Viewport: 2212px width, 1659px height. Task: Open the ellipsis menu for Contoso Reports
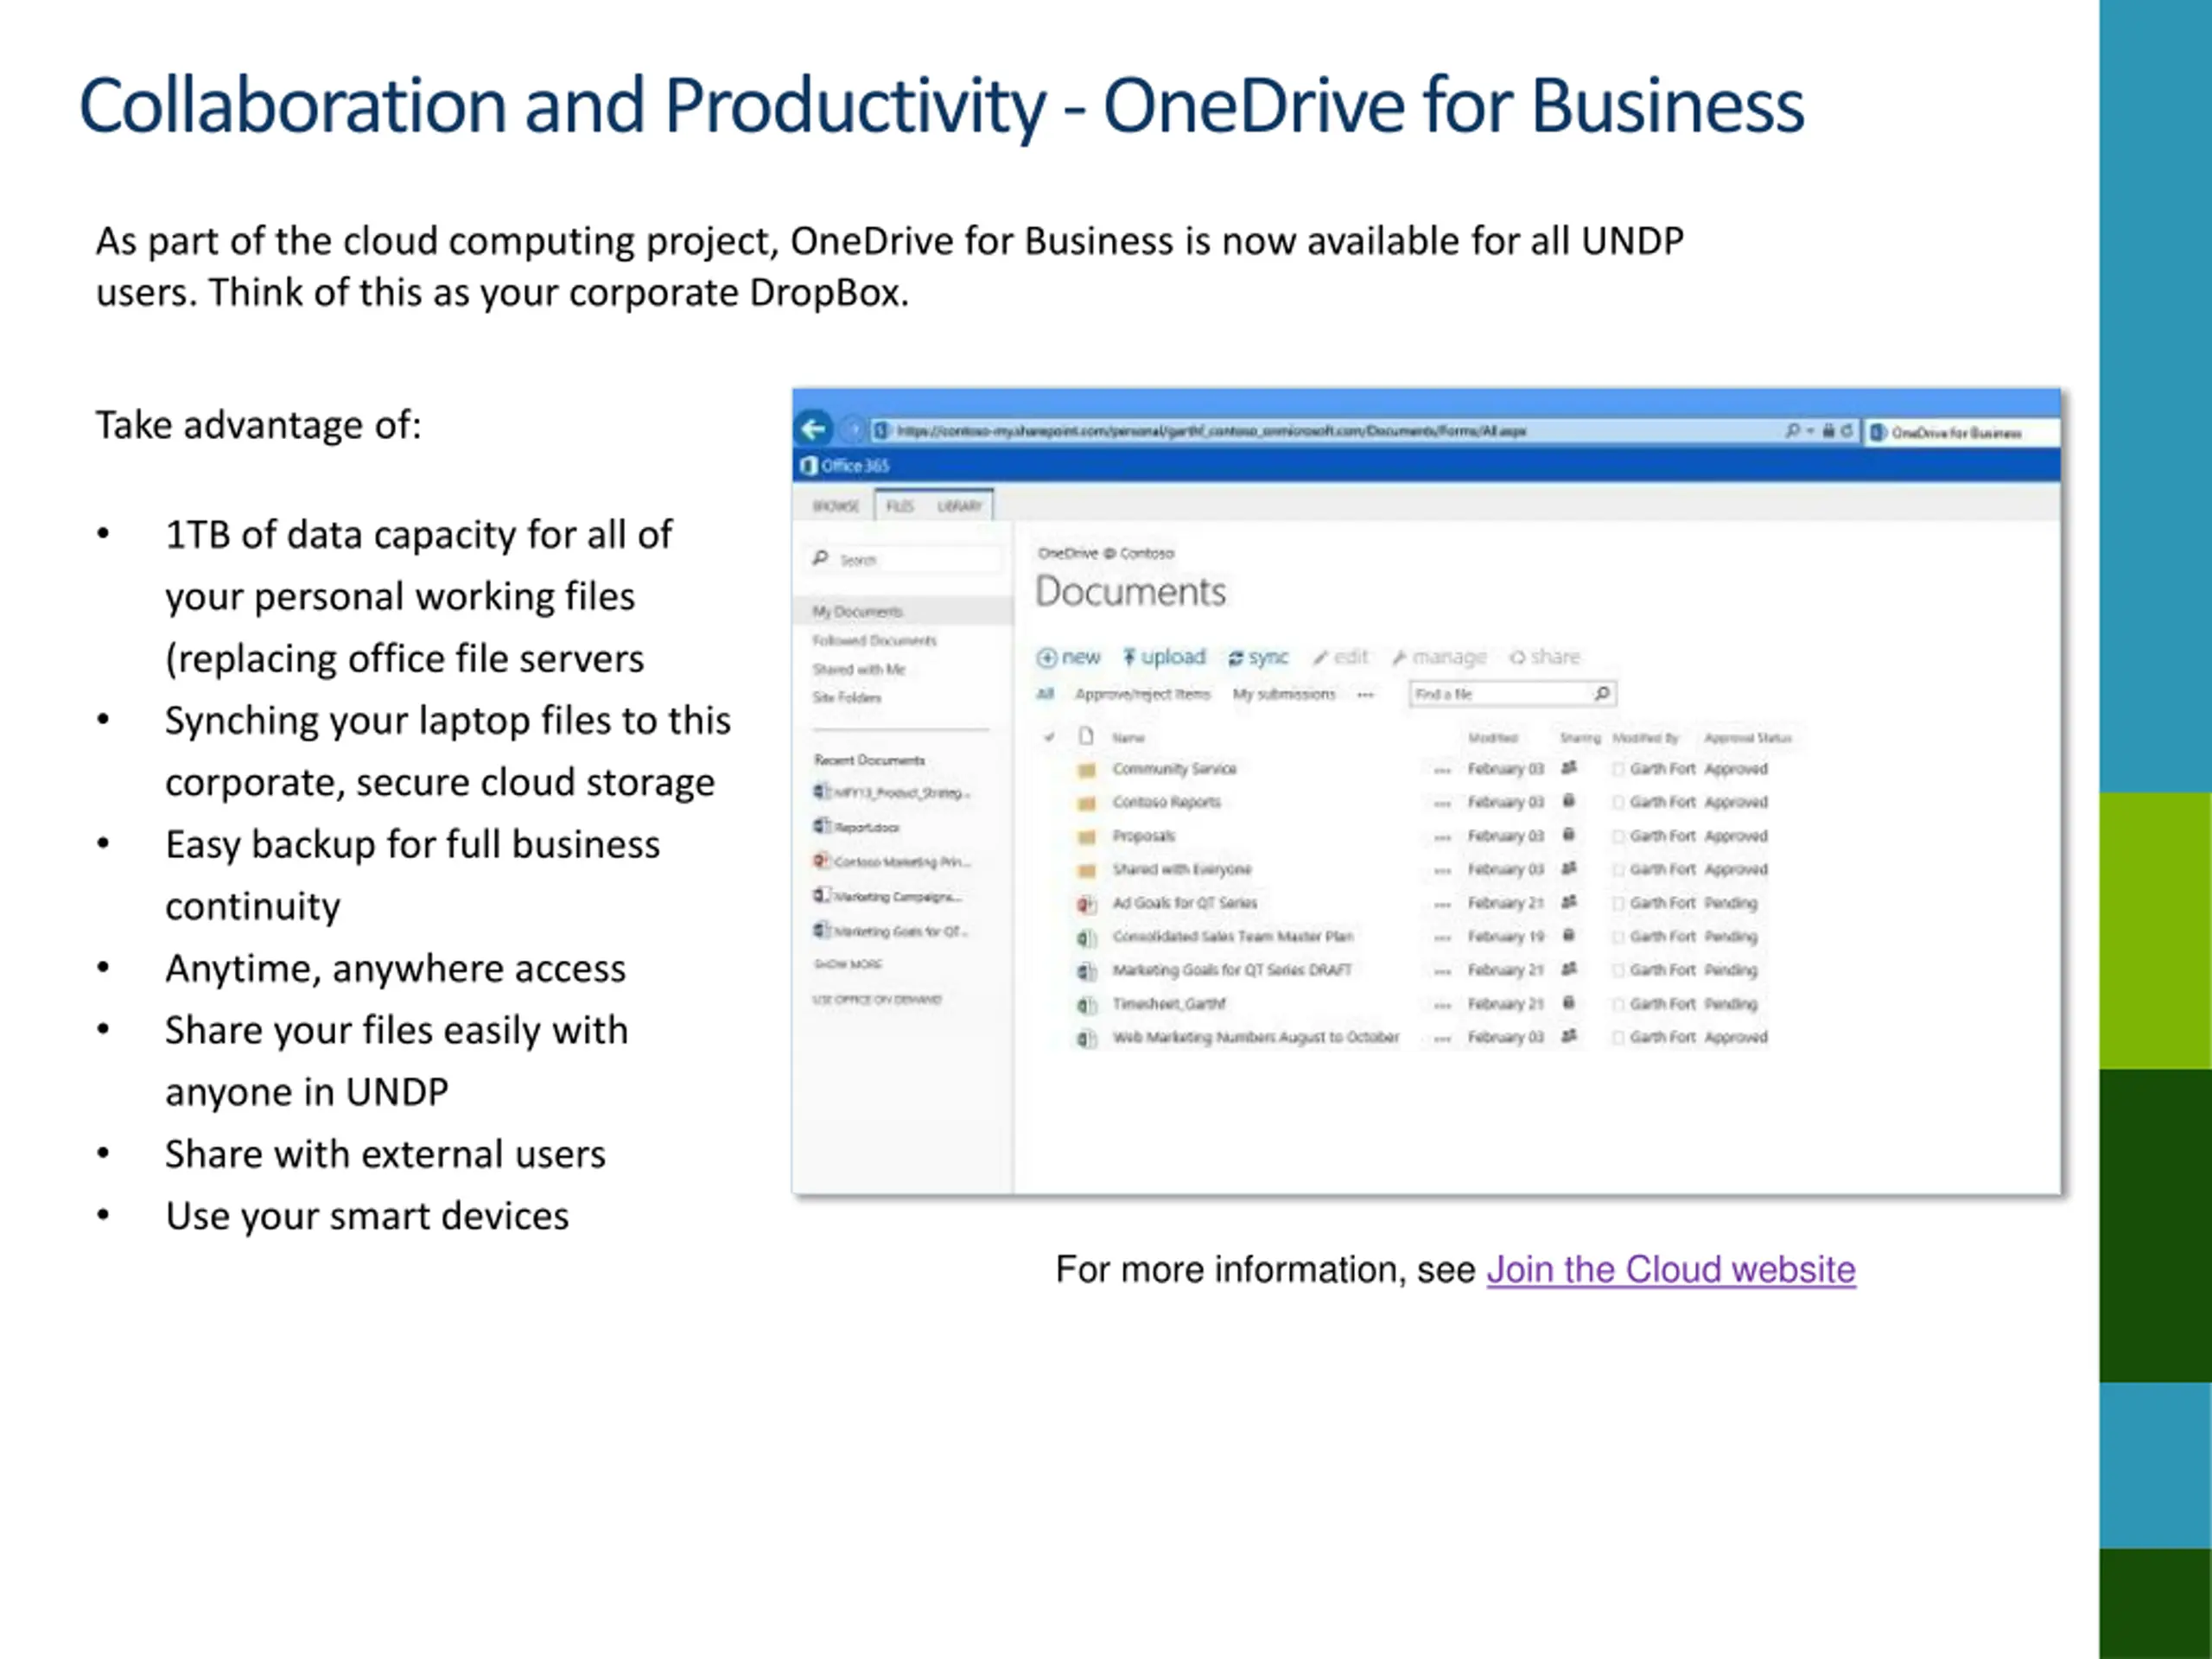pyautogui.click(x=1442, y=803)
